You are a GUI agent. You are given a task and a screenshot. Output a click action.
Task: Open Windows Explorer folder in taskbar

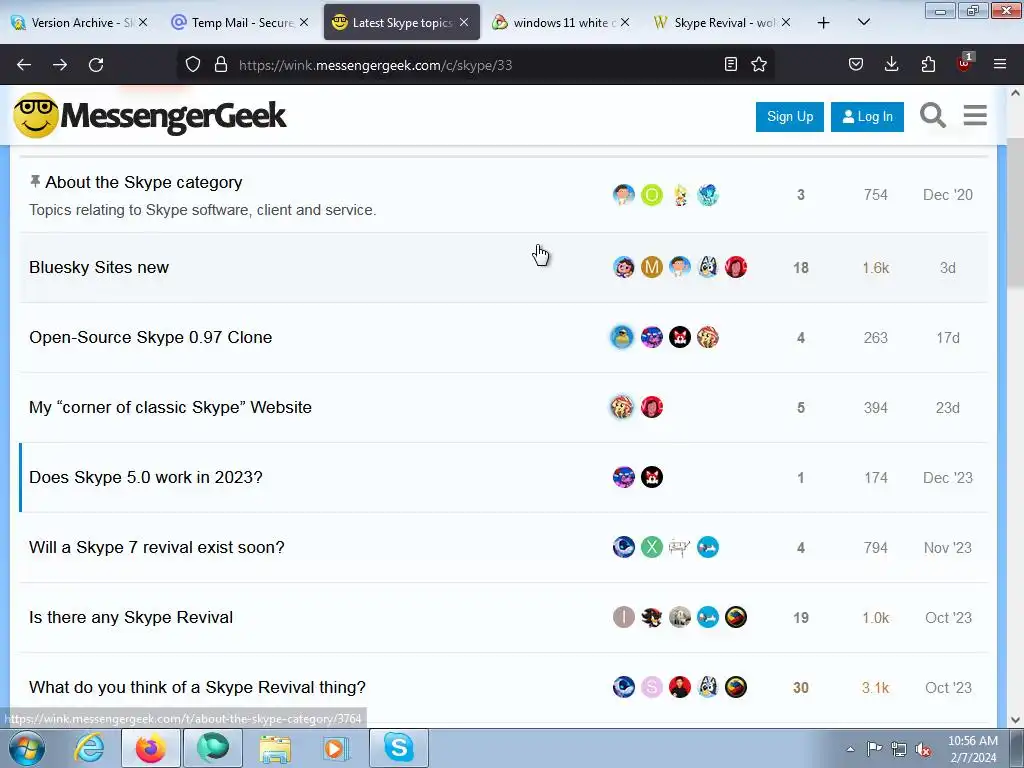[x=275, y=748]
